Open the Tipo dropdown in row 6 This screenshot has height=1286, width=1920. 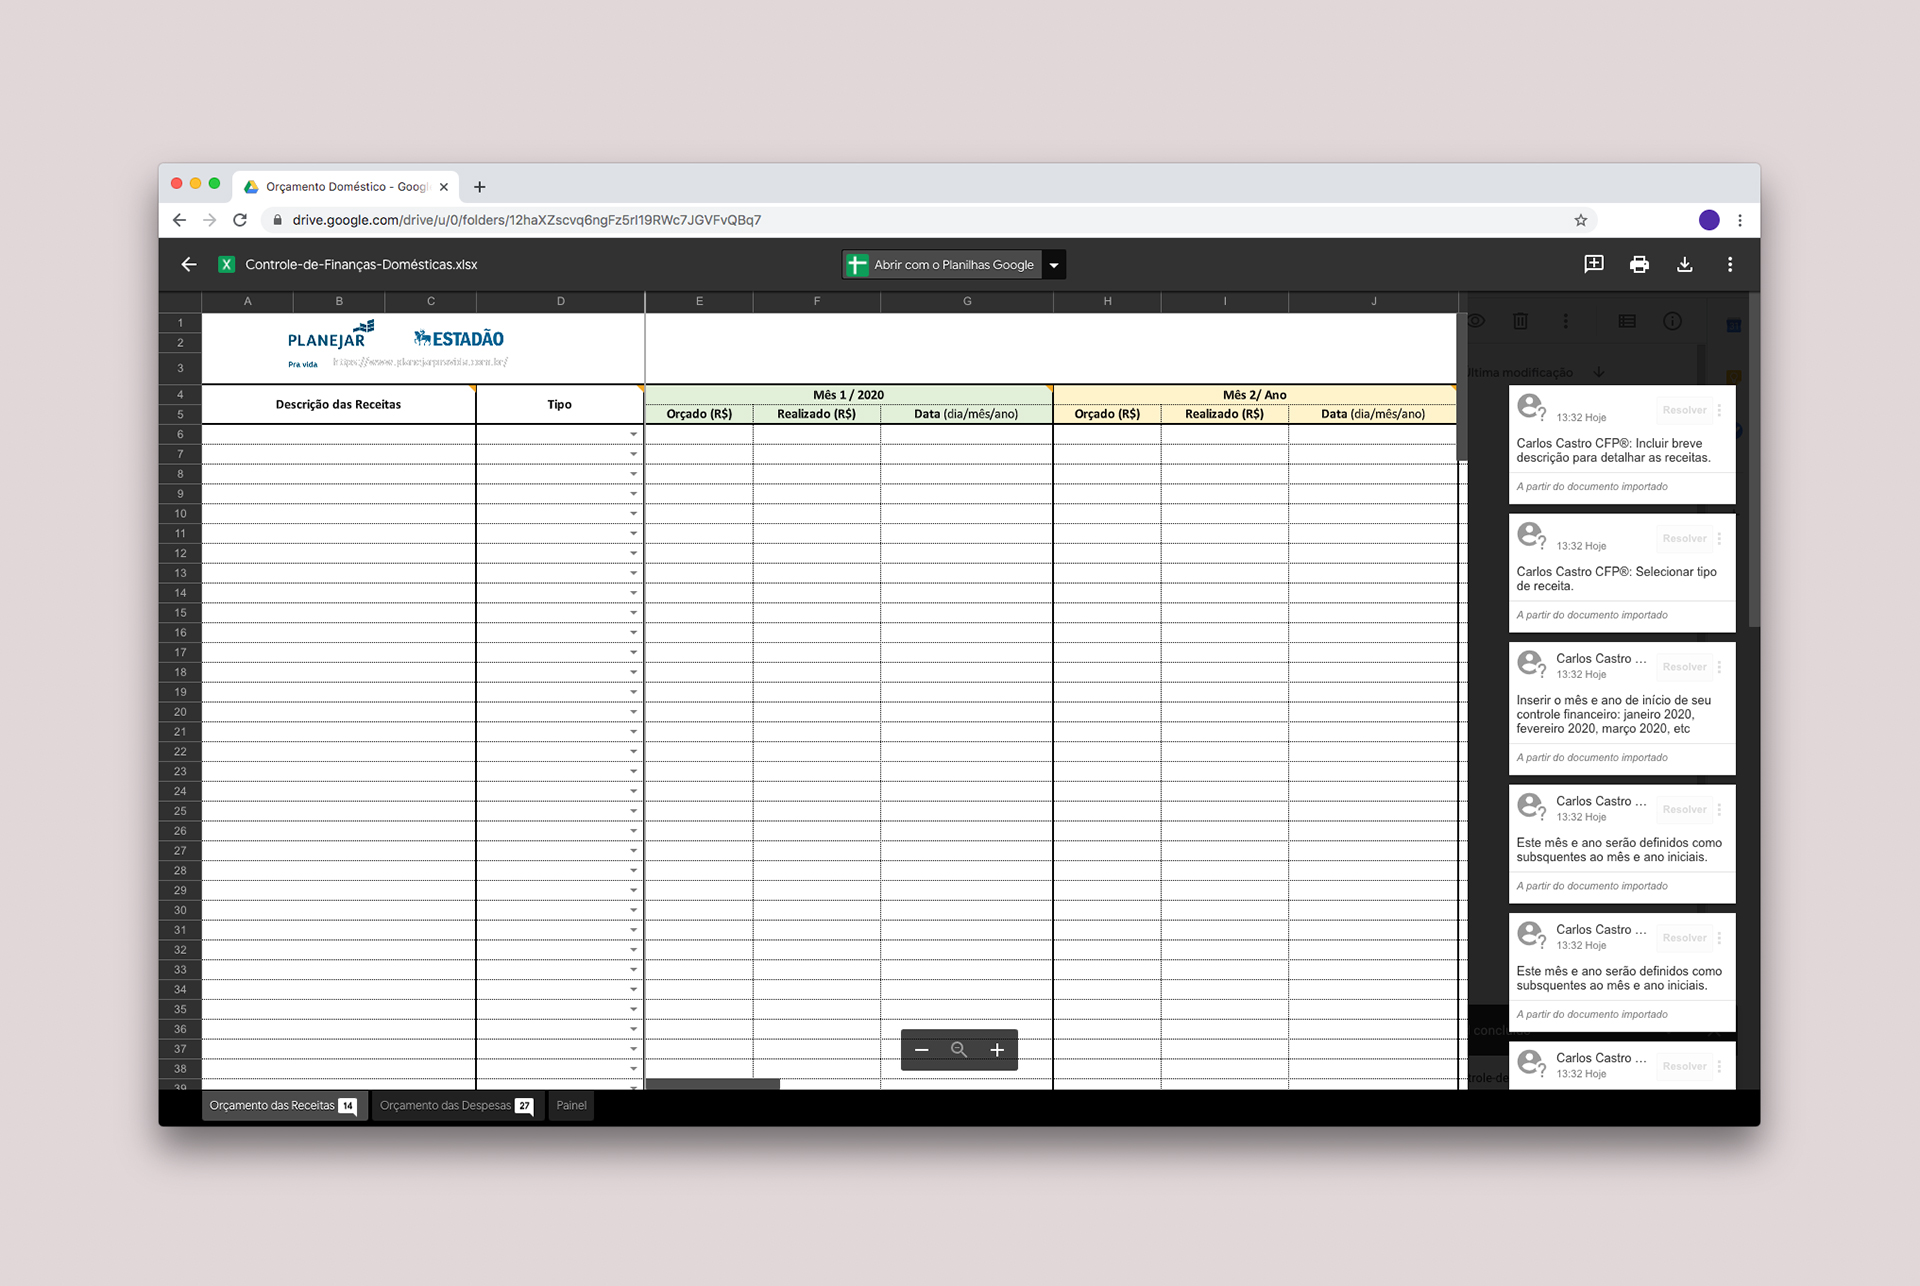[634, 435]
